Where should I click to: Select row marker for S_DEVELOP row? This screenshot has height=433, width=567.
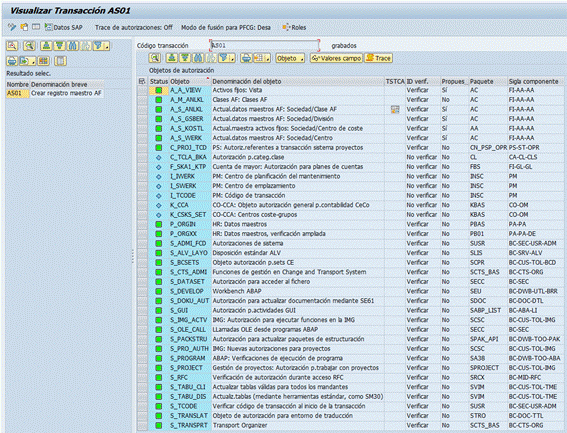(142, 291)
